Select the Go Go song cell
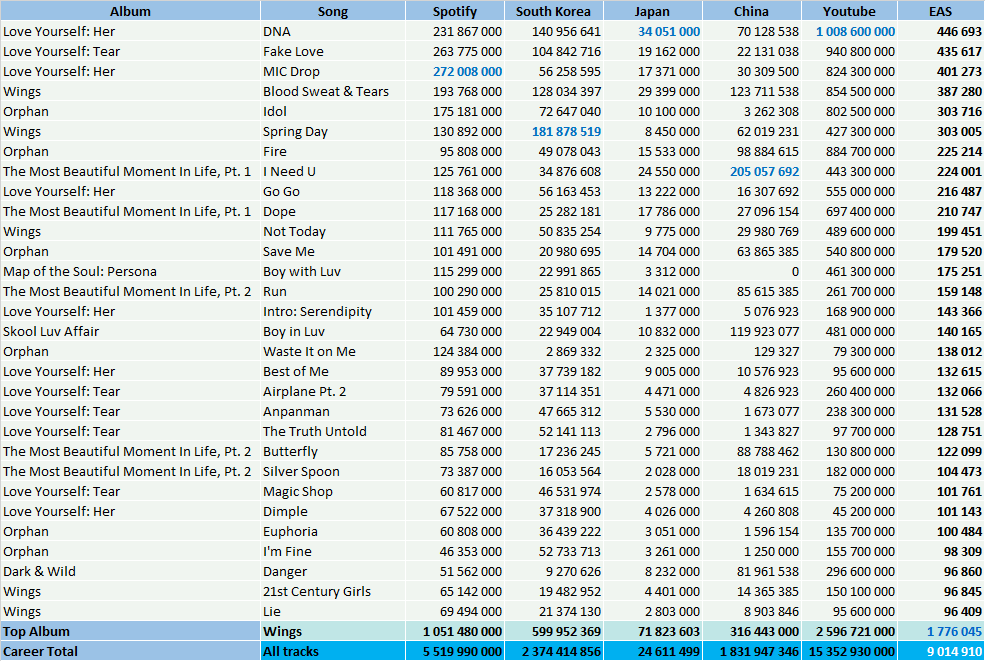Image resolution: width=985 pixels, height=661 pixels. pos(332,192)
